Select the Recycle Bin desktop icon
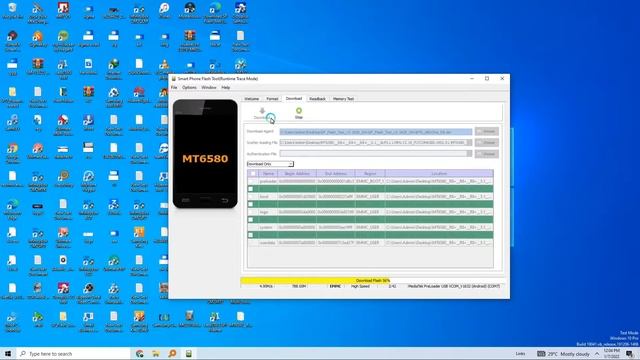The image size is (640, 360). pyautogui.click(x=12, y=11)
